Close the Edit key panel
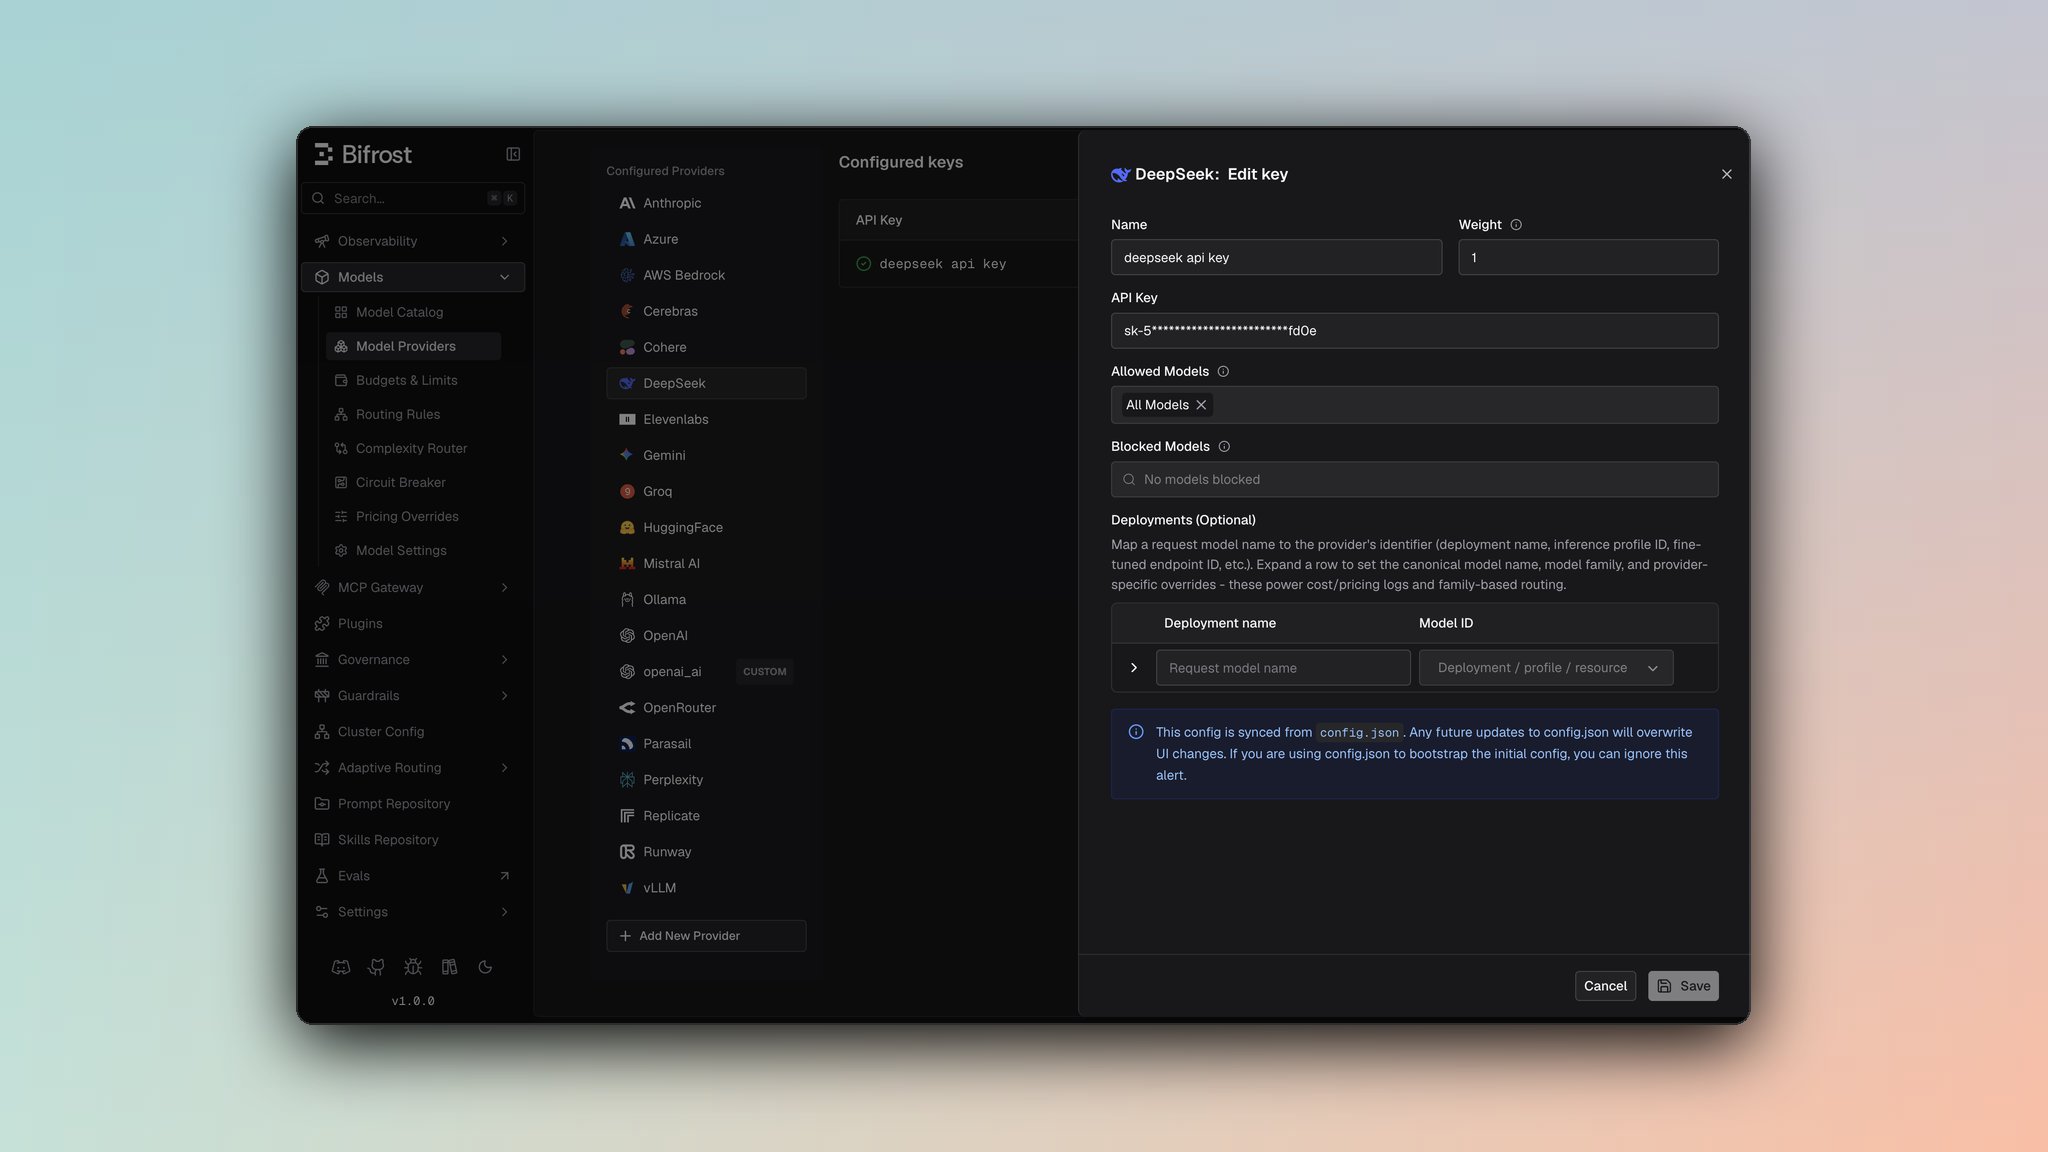The image size is (2048, 1152). [1726, 174]
